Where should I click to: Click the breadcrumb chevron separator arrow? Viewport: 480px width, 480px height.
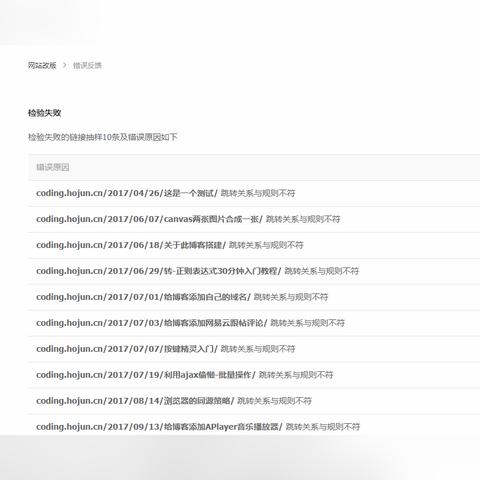[x=65, y=65]
